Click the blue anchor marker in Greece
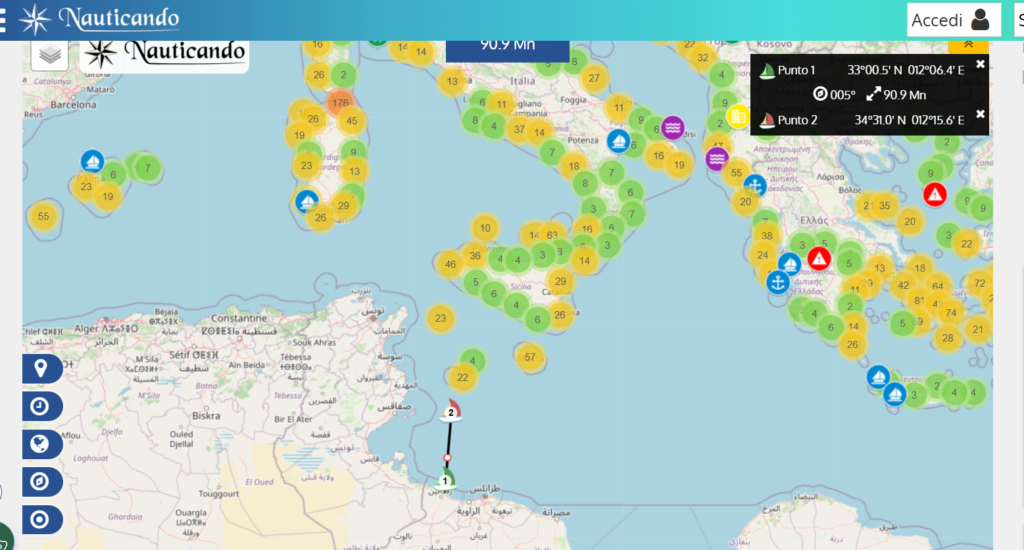This screenshot has width=1024, height=550. pyautogui.click(x=778, y=282)
